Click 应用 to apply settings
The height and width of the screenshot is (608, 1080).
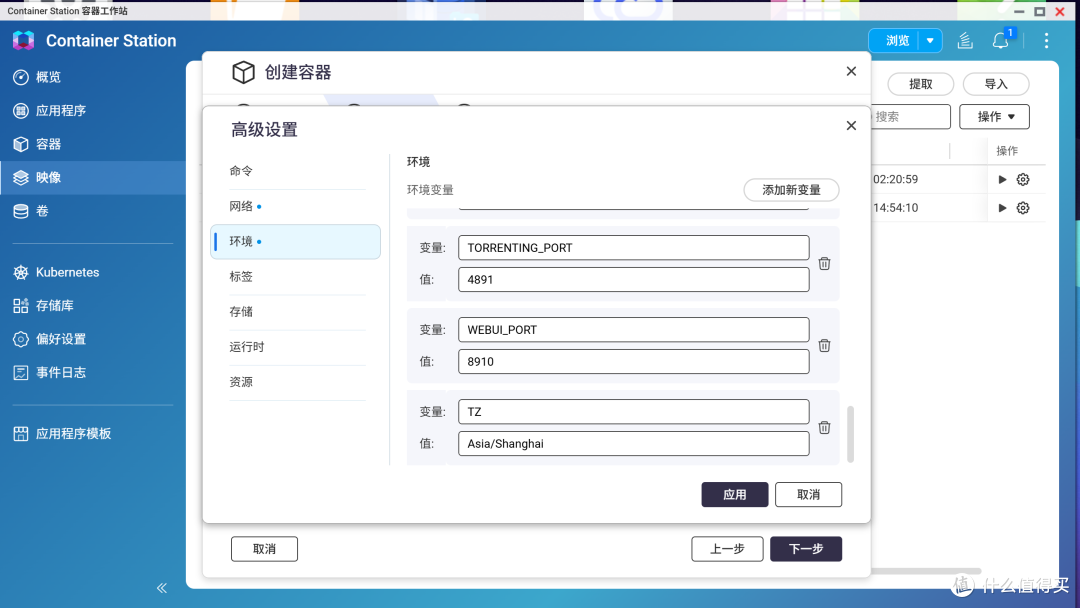(735, 494)
